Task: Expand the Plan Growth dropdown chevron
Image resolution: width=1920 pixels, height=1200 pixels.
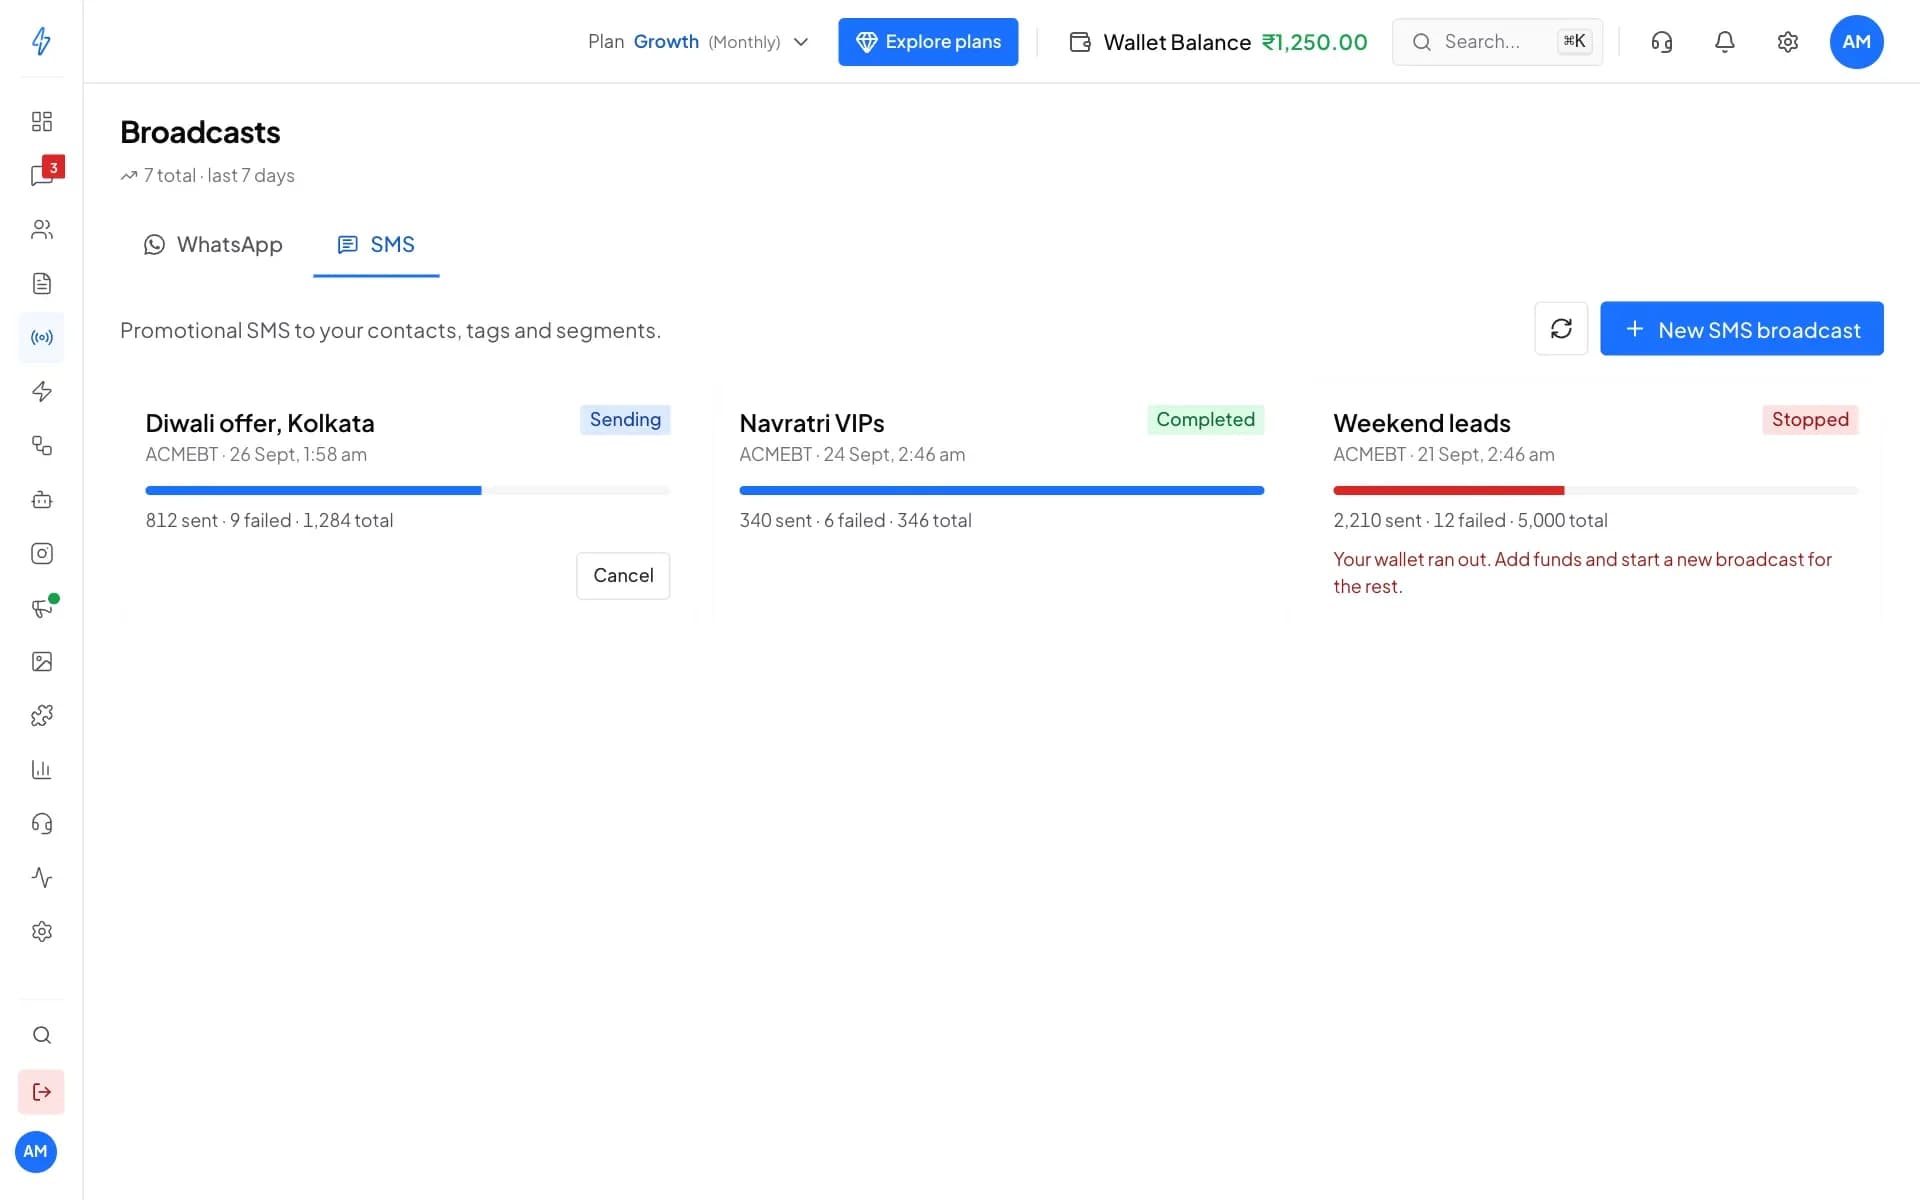Action: pyautogui.click(x=801, y=42)
